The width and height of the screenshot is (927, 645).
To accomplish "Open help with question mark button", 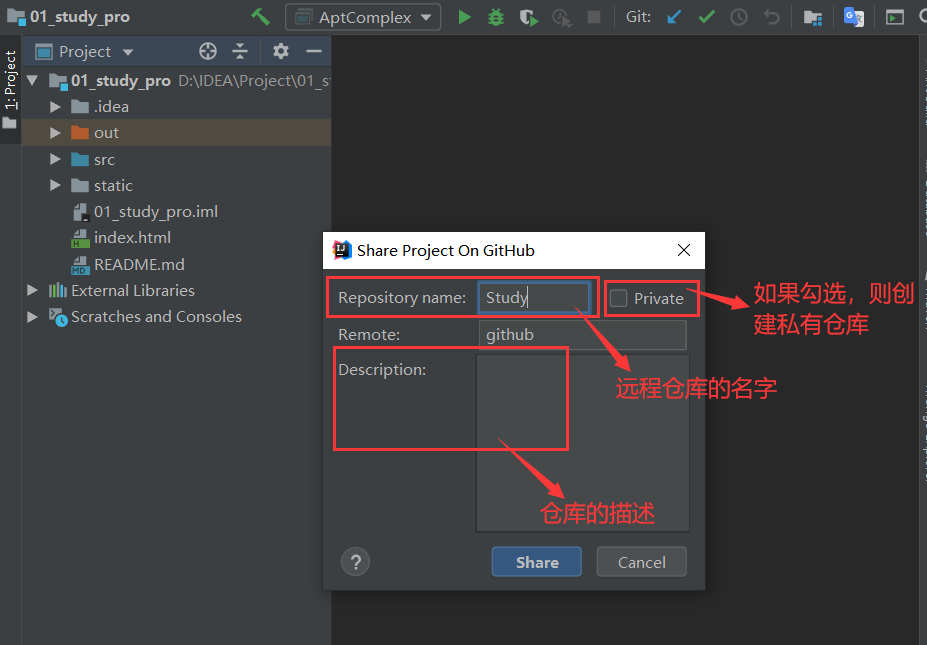I will 355,562.
